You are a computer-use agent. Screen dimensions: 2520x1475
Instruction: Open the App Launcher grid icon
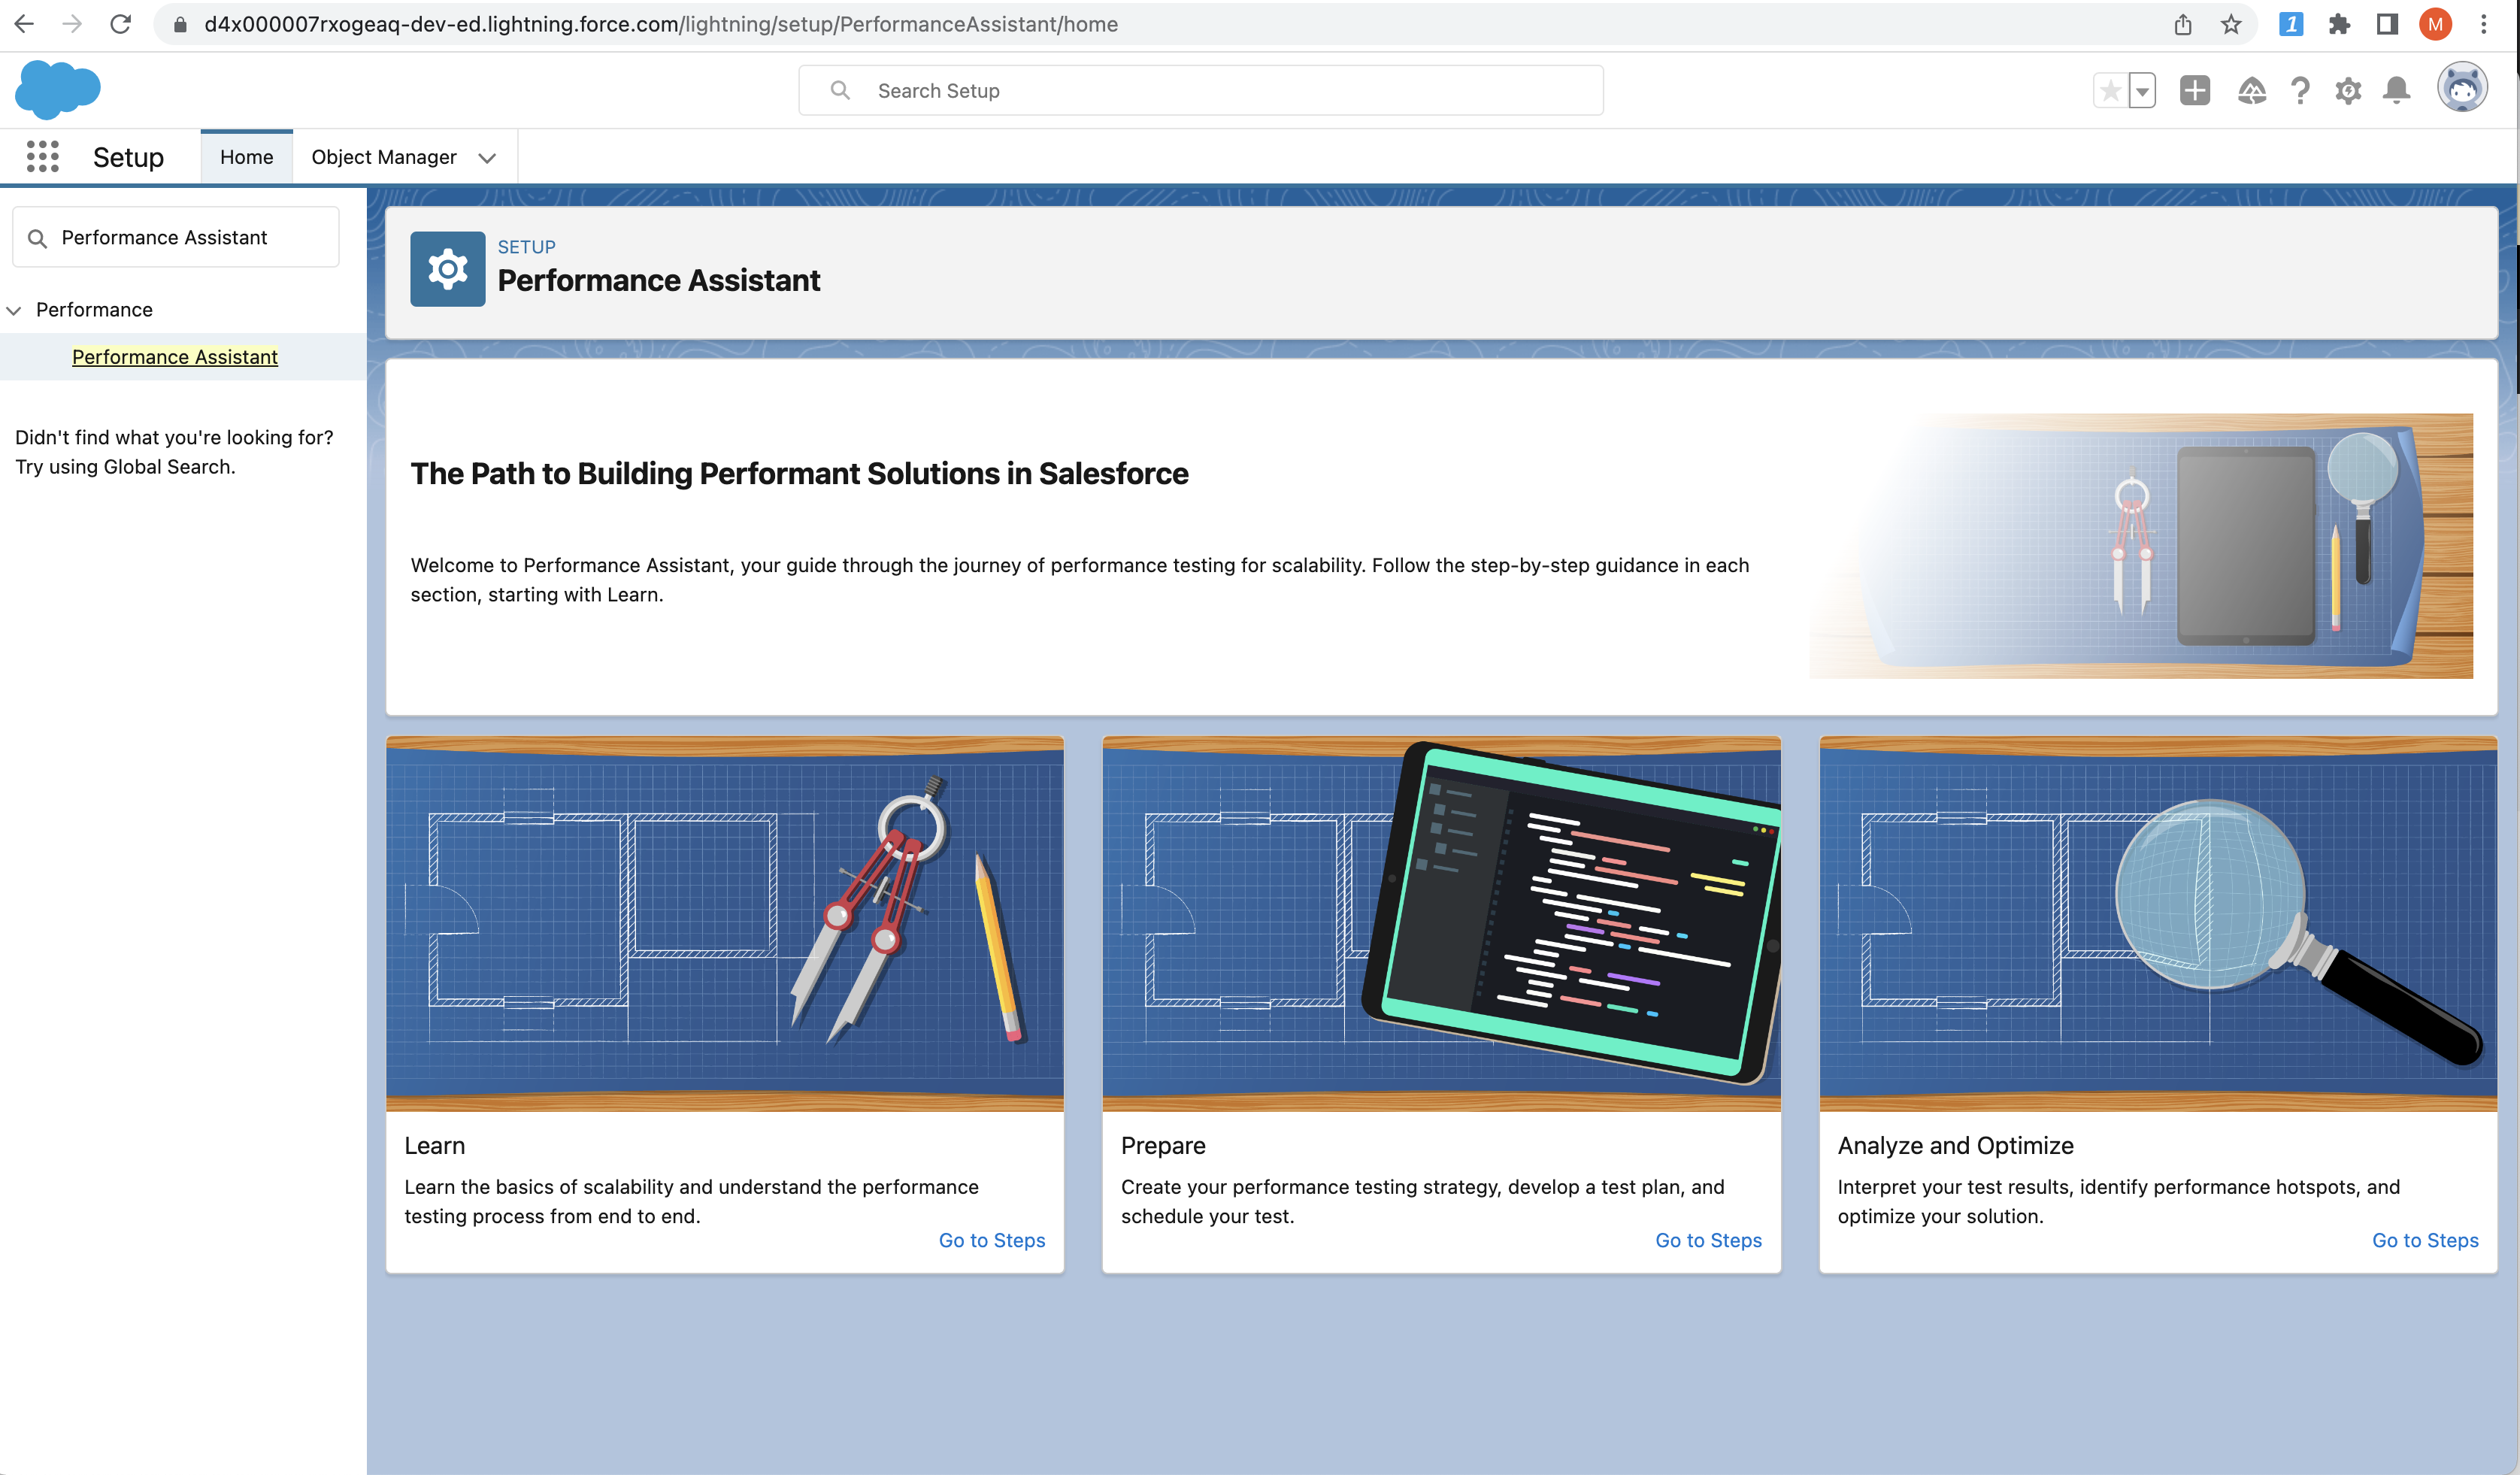[43, 157]
